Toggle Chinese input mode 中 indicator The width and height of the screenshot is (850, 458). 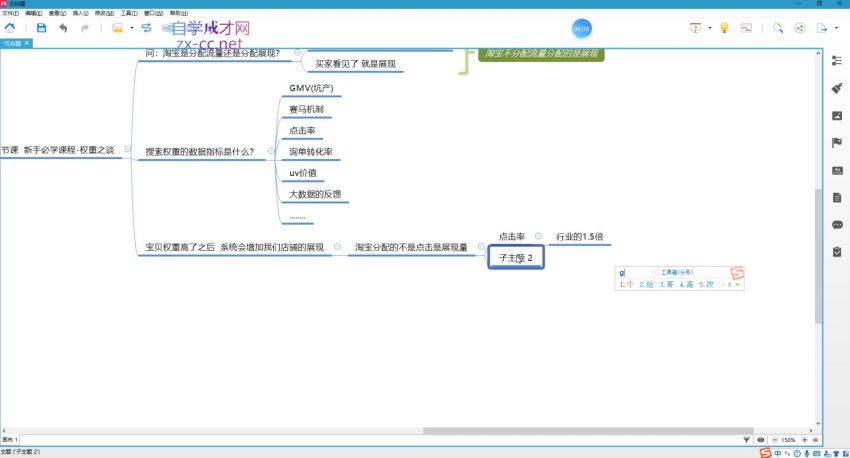coord(777,454)
